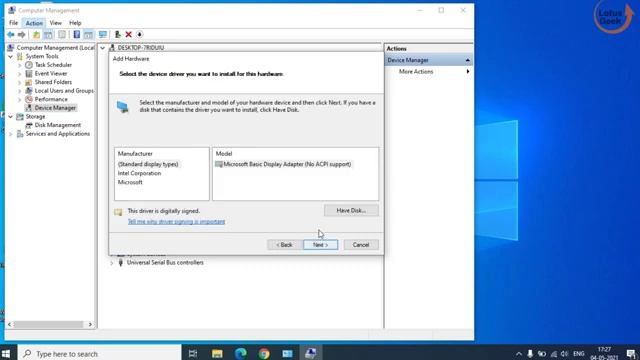The image size is (640, 360).
Task: Click the Update driver green toolbar icon
Action: (x=118, y=35)
